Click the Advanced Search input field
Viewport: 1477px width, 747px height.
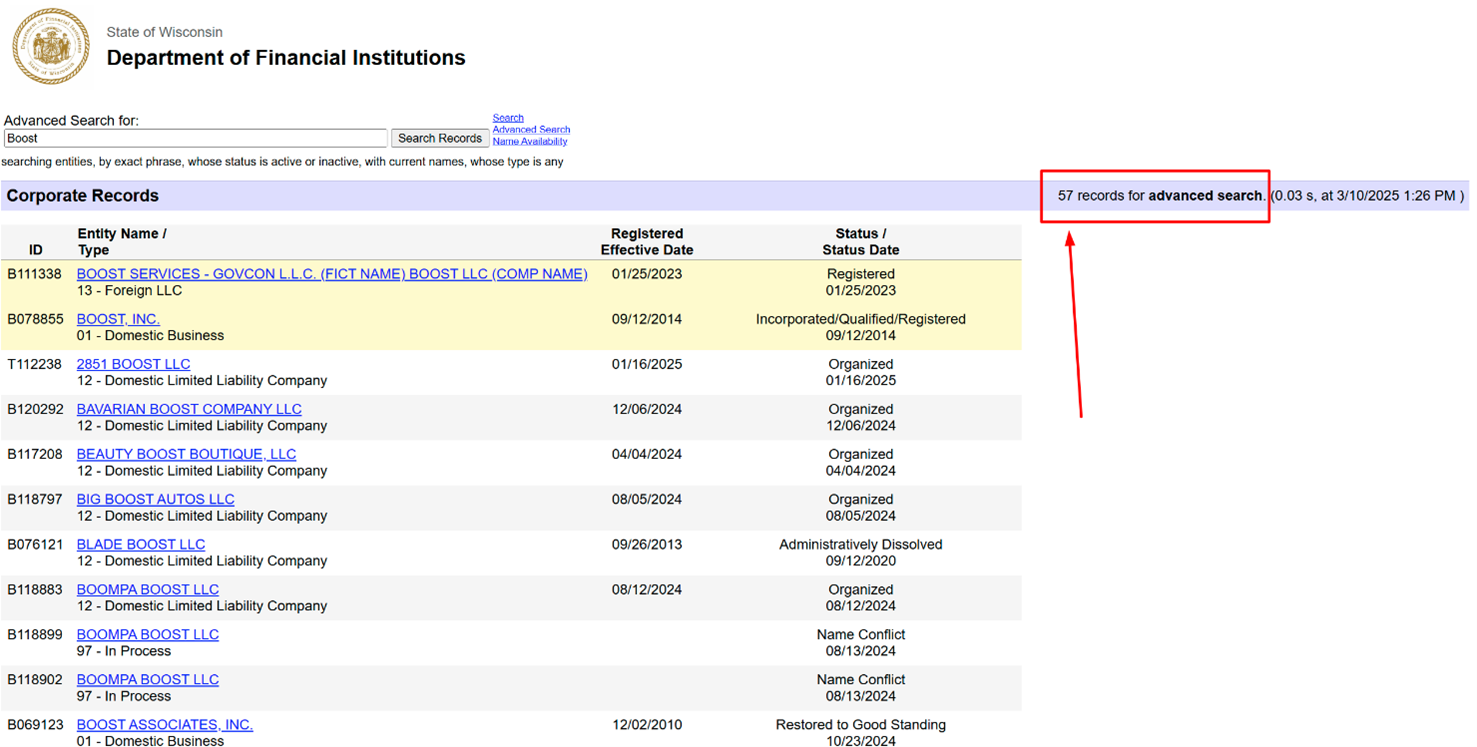pyautogui.click(x=195, y=138)
